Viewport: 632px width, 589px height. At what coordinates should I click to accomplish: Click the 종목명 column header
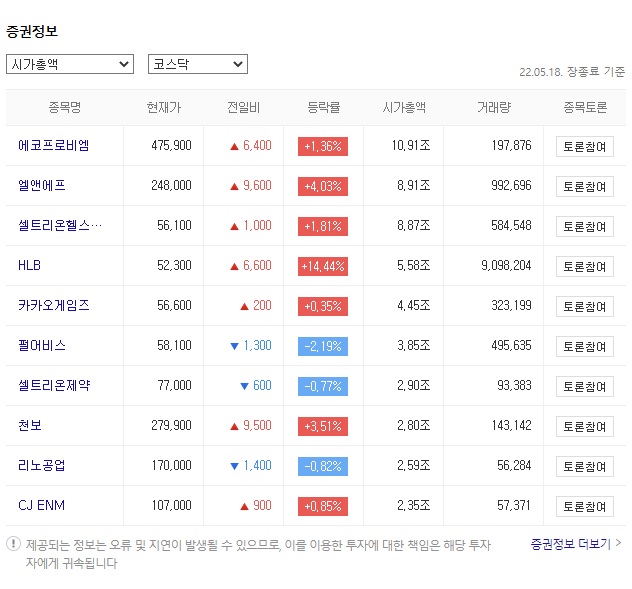point(64,107)
